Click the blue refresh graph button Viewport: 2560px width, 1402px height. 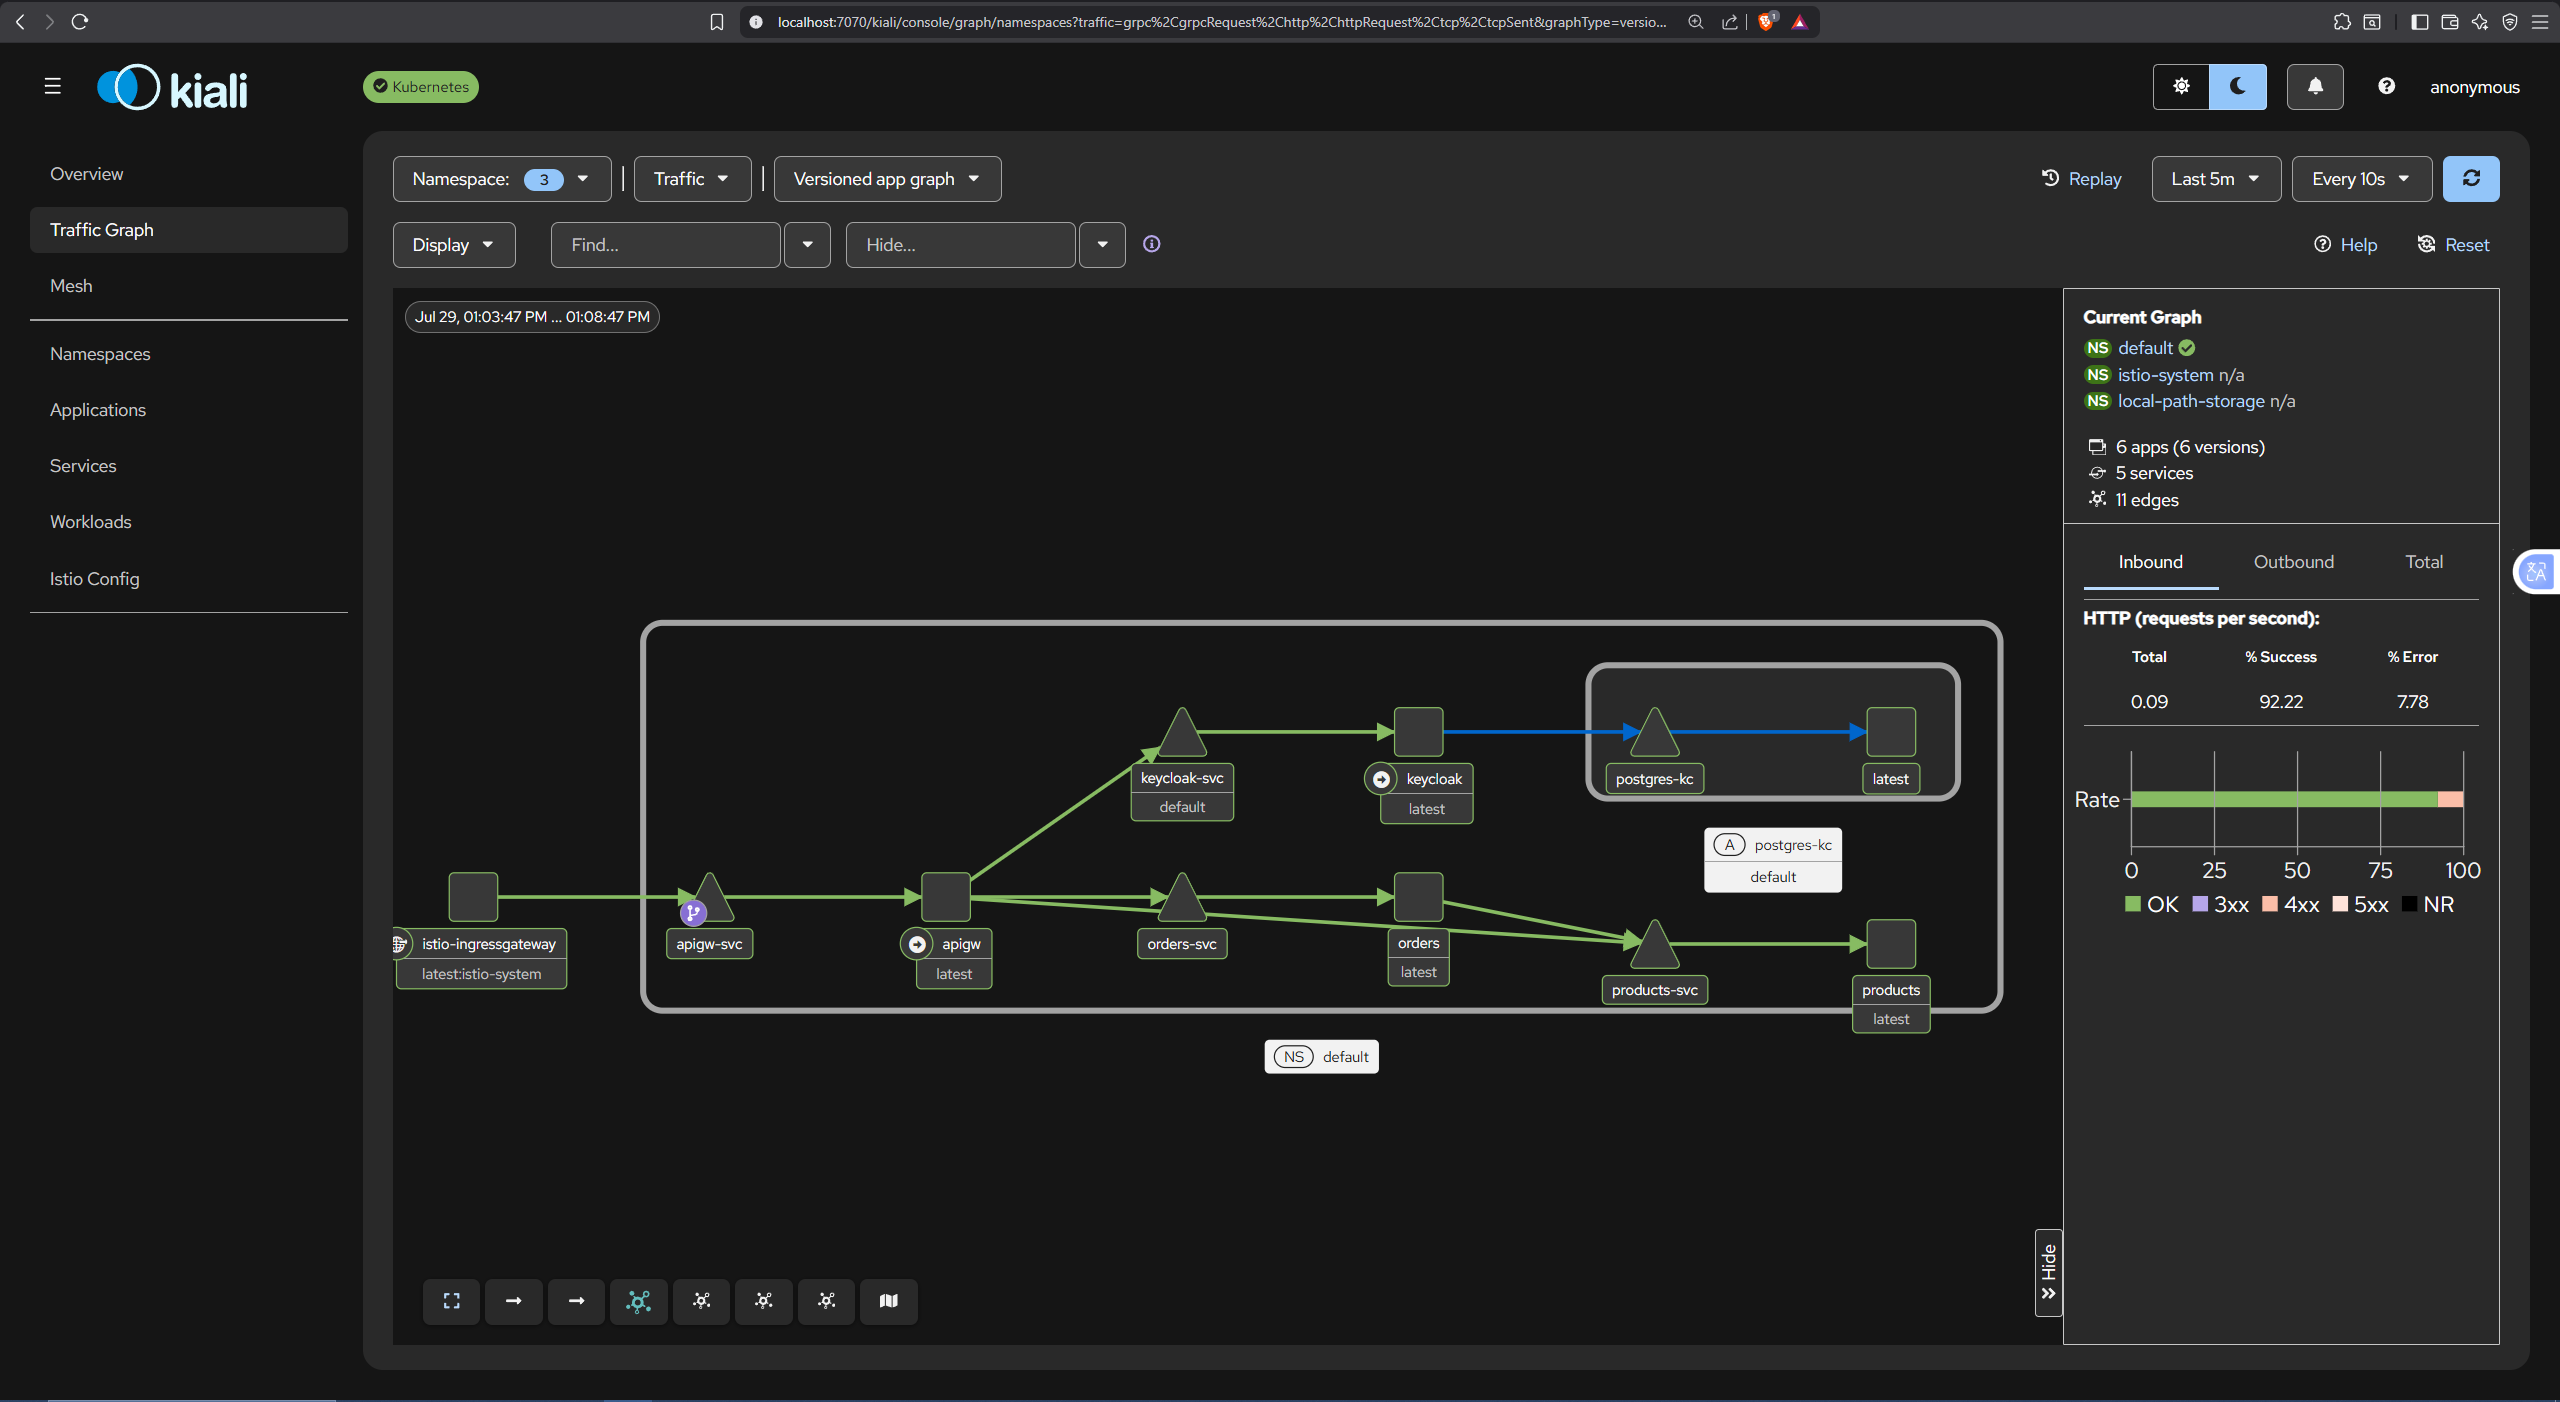point(2471,179)
